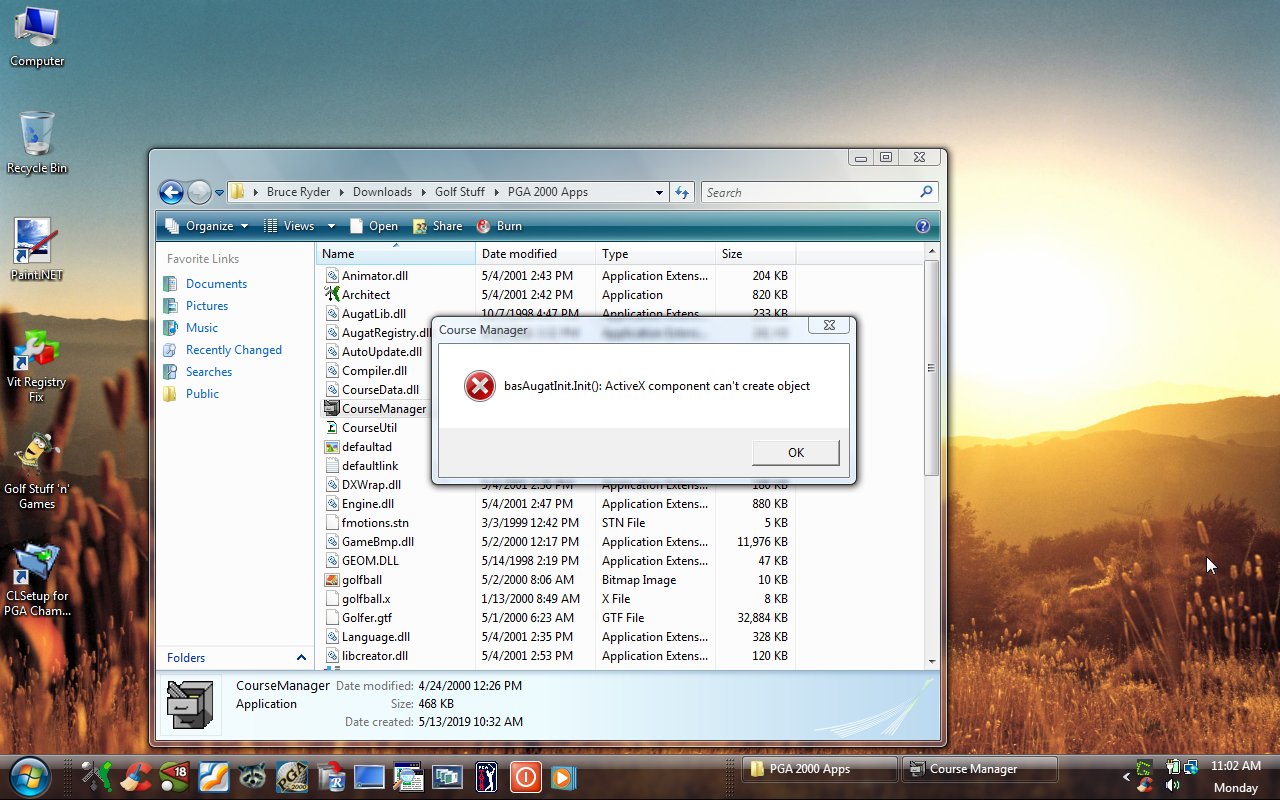Image resolution: width=1280 pixels, height=800 pixels.
Task: Click the search magnifier icon
Action: (x=926, y=192)
